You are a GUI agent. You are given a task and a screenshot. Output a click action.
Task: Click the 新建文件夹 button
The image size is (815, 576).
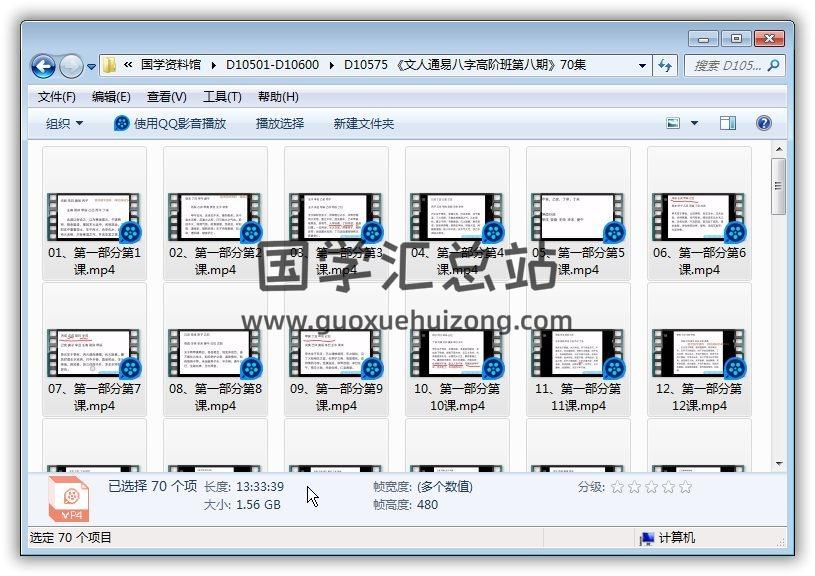click(x=364, y=124)
